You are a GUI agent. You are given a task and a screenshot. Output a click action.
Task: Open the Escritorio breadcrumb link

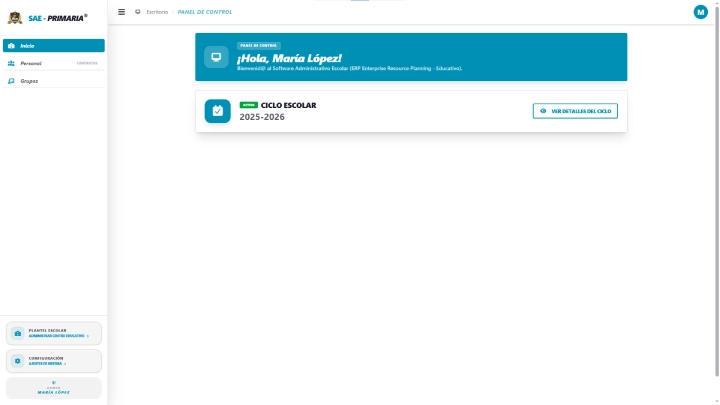coord(157,12)
